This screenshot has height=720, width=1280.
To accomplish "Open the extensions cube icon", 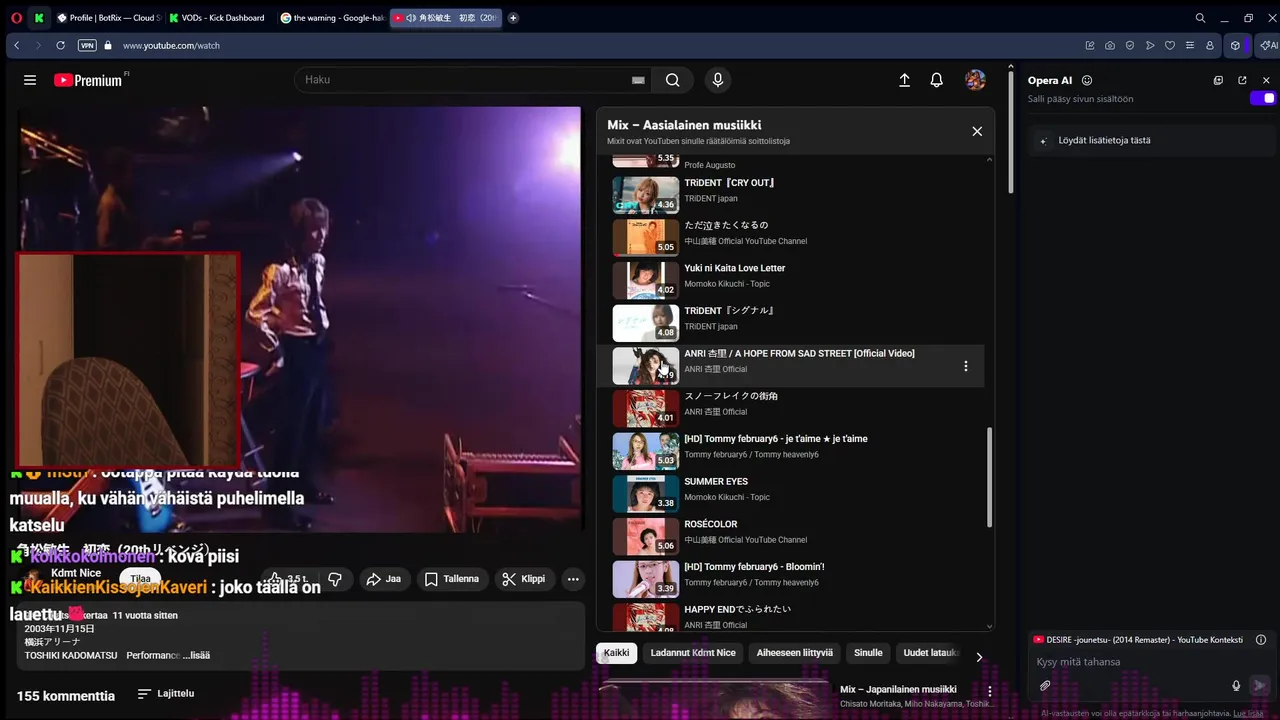I will 1235,45.
